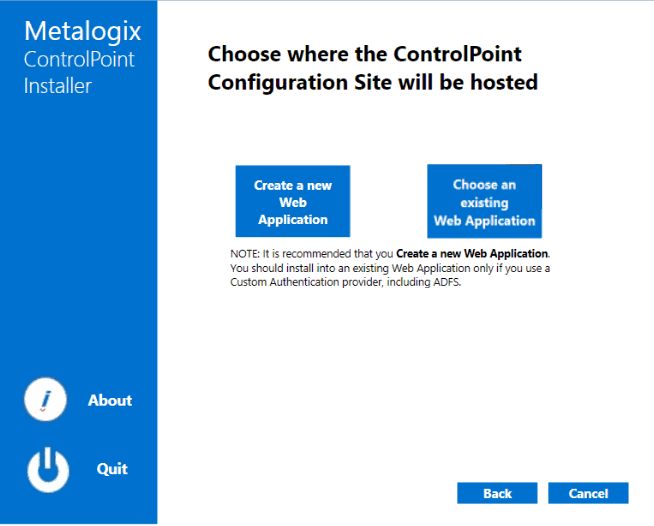654x526 pixels.
Task: Click the word 'Installer' in the sidebar
Action: (58, 86)
